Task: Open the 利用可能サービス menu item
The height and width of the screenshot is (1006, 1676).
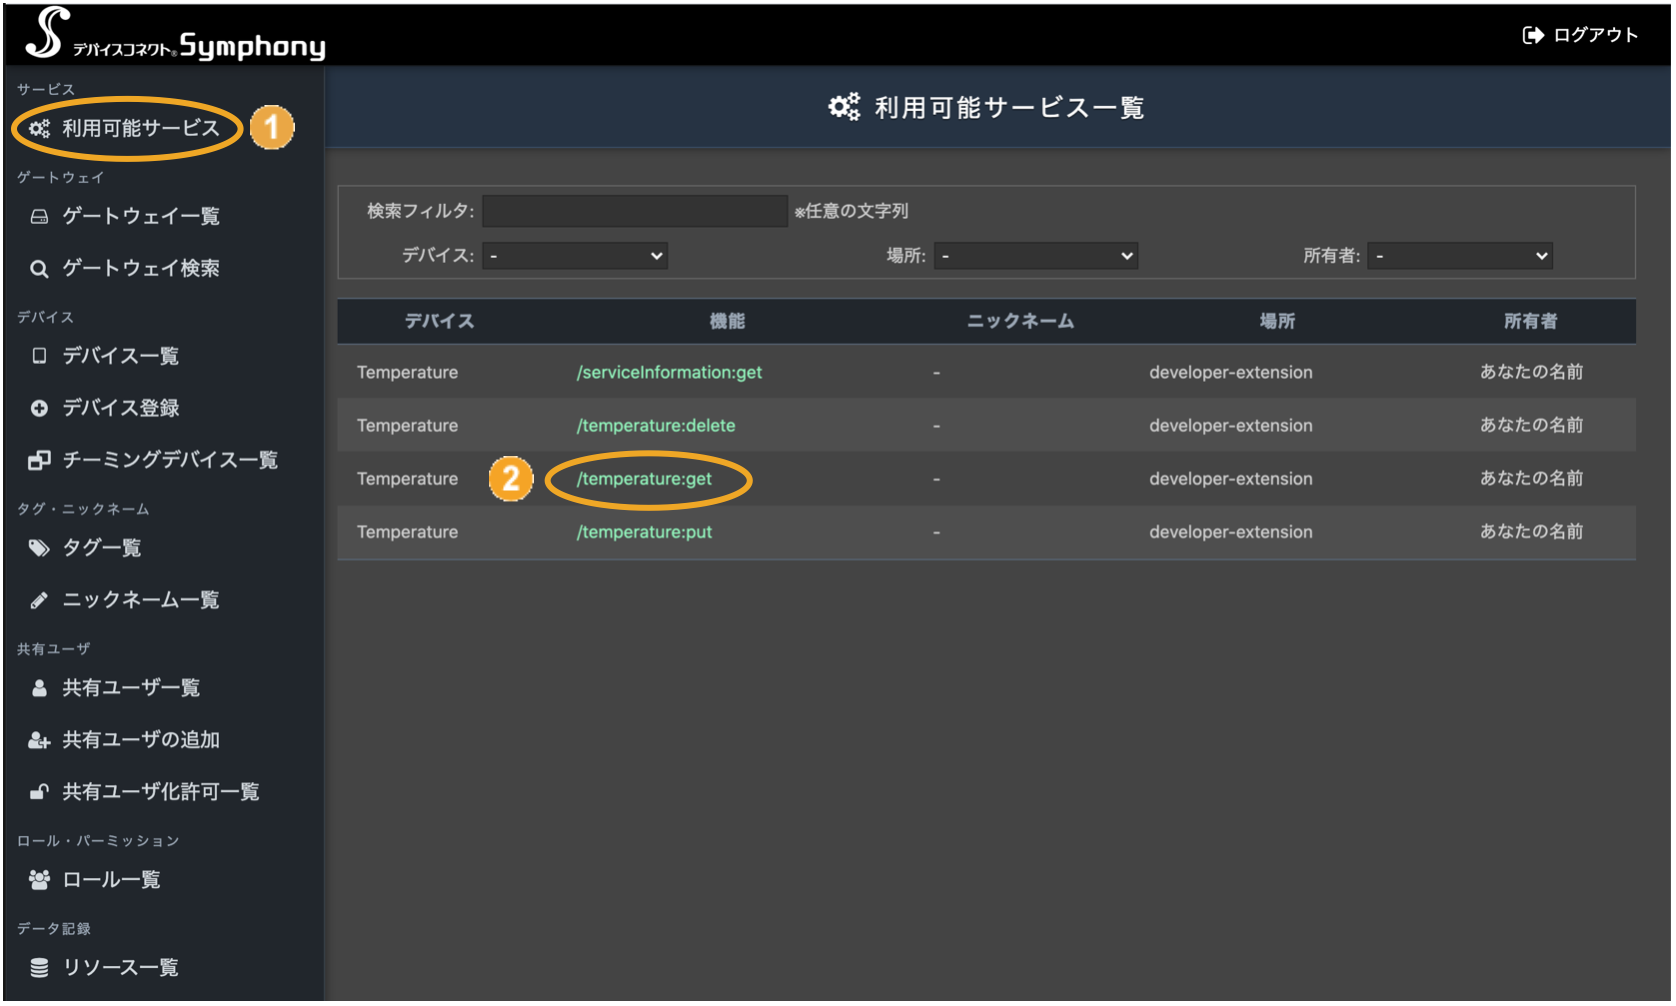Action: click(x=141, y=129)
